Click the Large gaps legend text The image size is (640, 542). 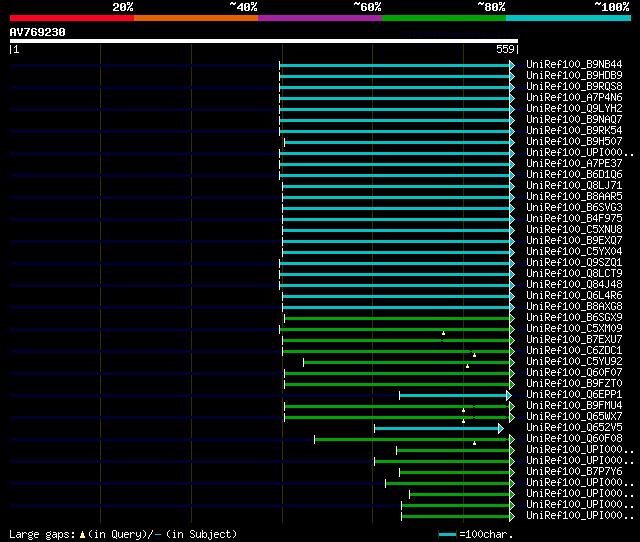point(42,534)
